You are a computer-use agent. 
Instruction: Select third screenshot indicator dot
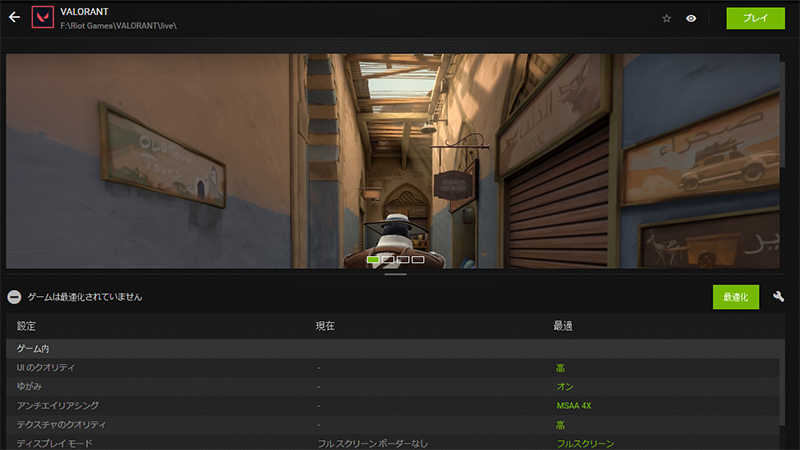pyautogui.click(x=403, y=259)
